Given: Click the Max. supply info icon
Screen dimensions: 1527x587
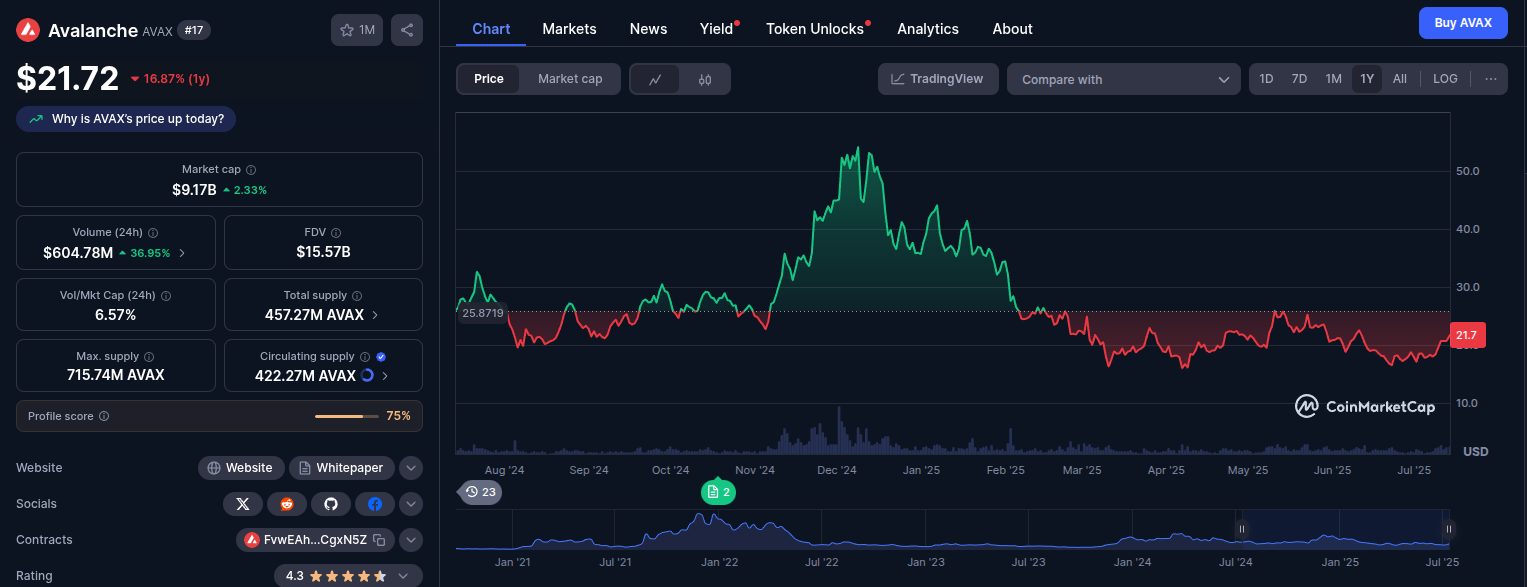Looking at the screenshot, I should coord(149,357).
